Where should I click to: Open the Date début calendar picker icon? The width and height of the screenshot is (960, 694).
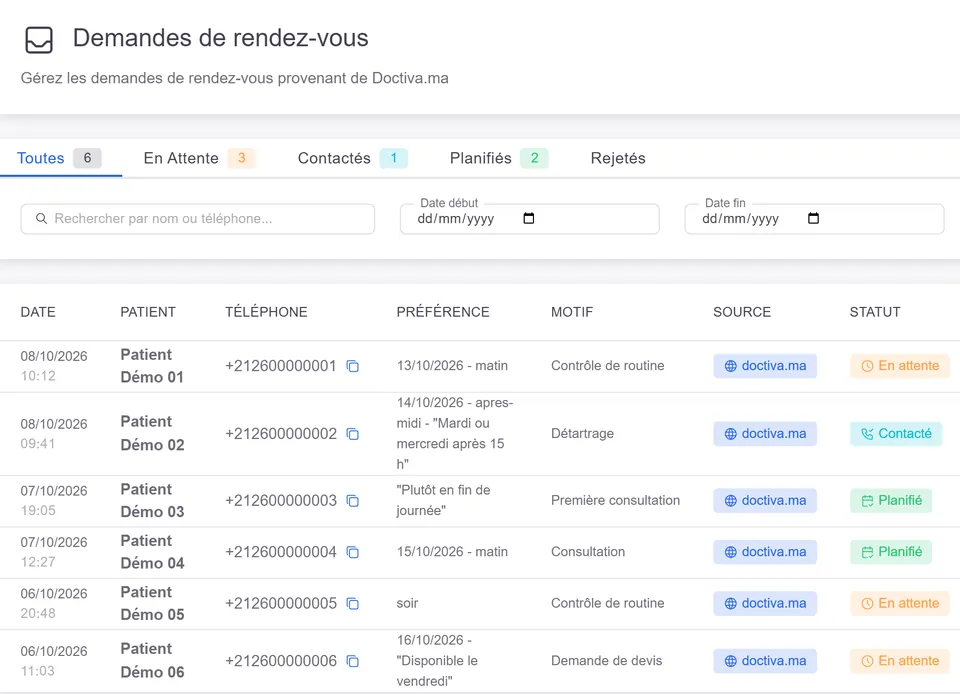tap(529, 218)
